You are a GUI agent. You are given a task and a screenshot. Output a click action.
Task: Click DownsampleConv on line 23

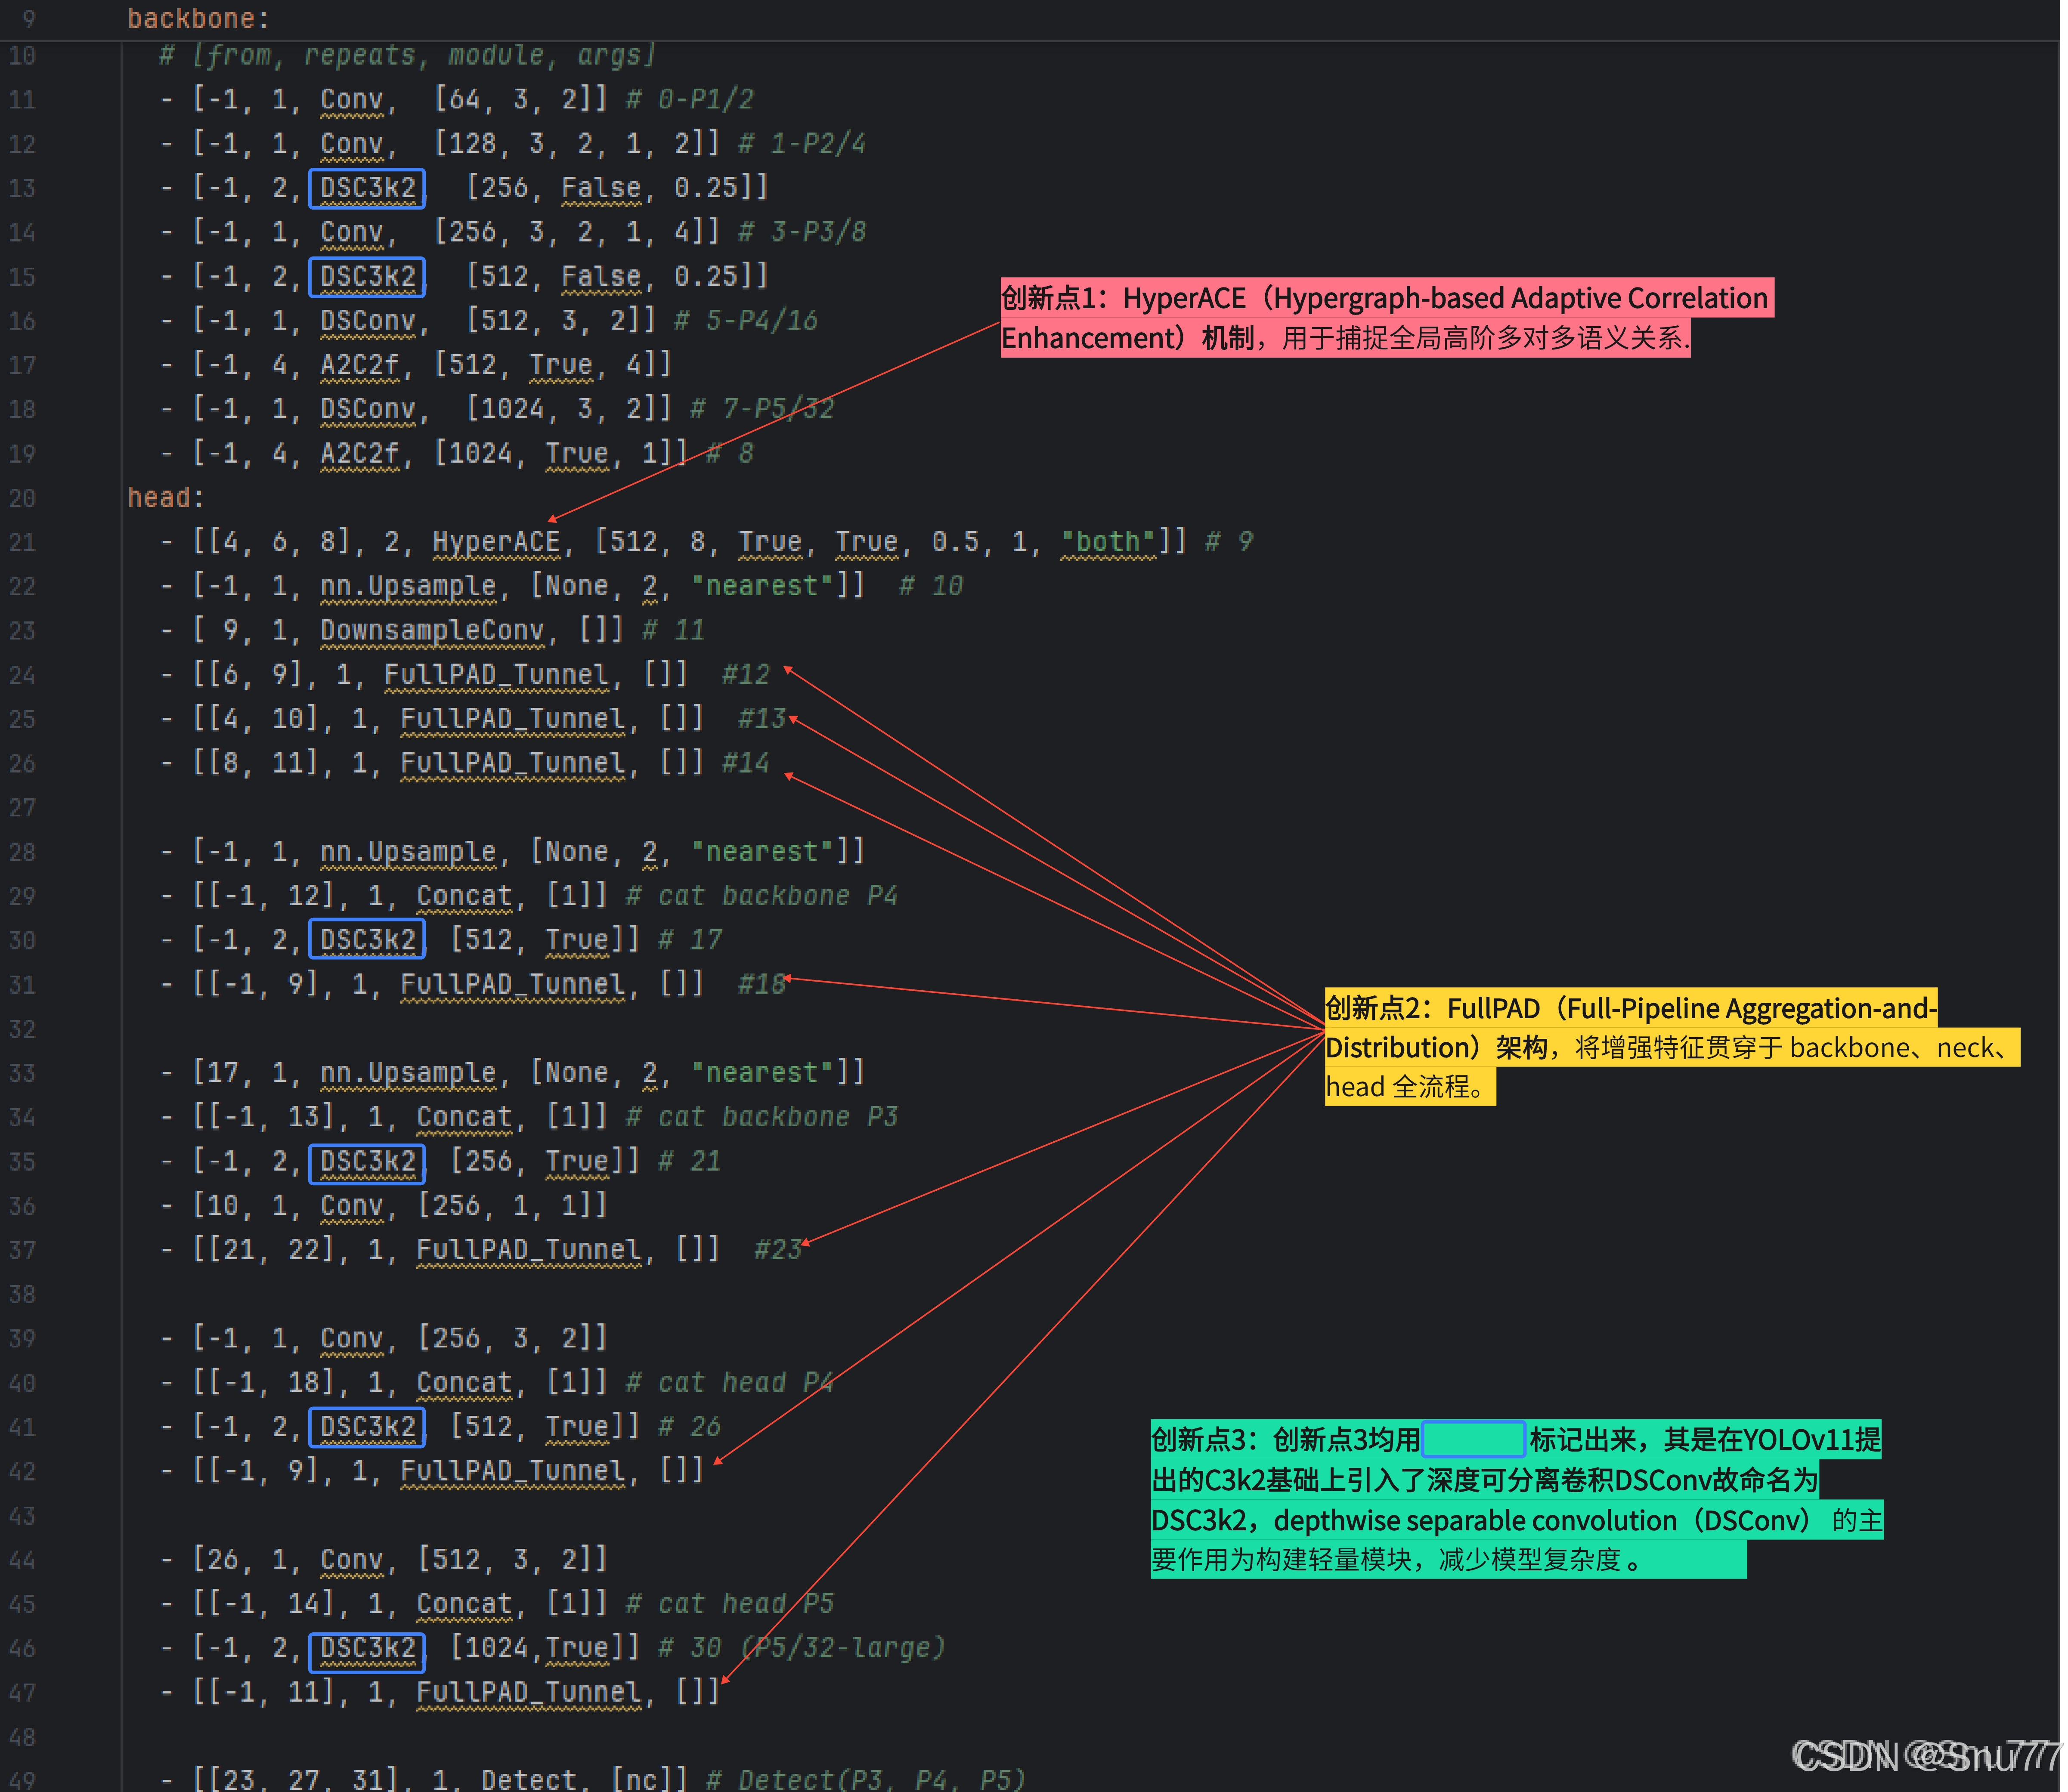pyautogui.click(x=432, y=630)
